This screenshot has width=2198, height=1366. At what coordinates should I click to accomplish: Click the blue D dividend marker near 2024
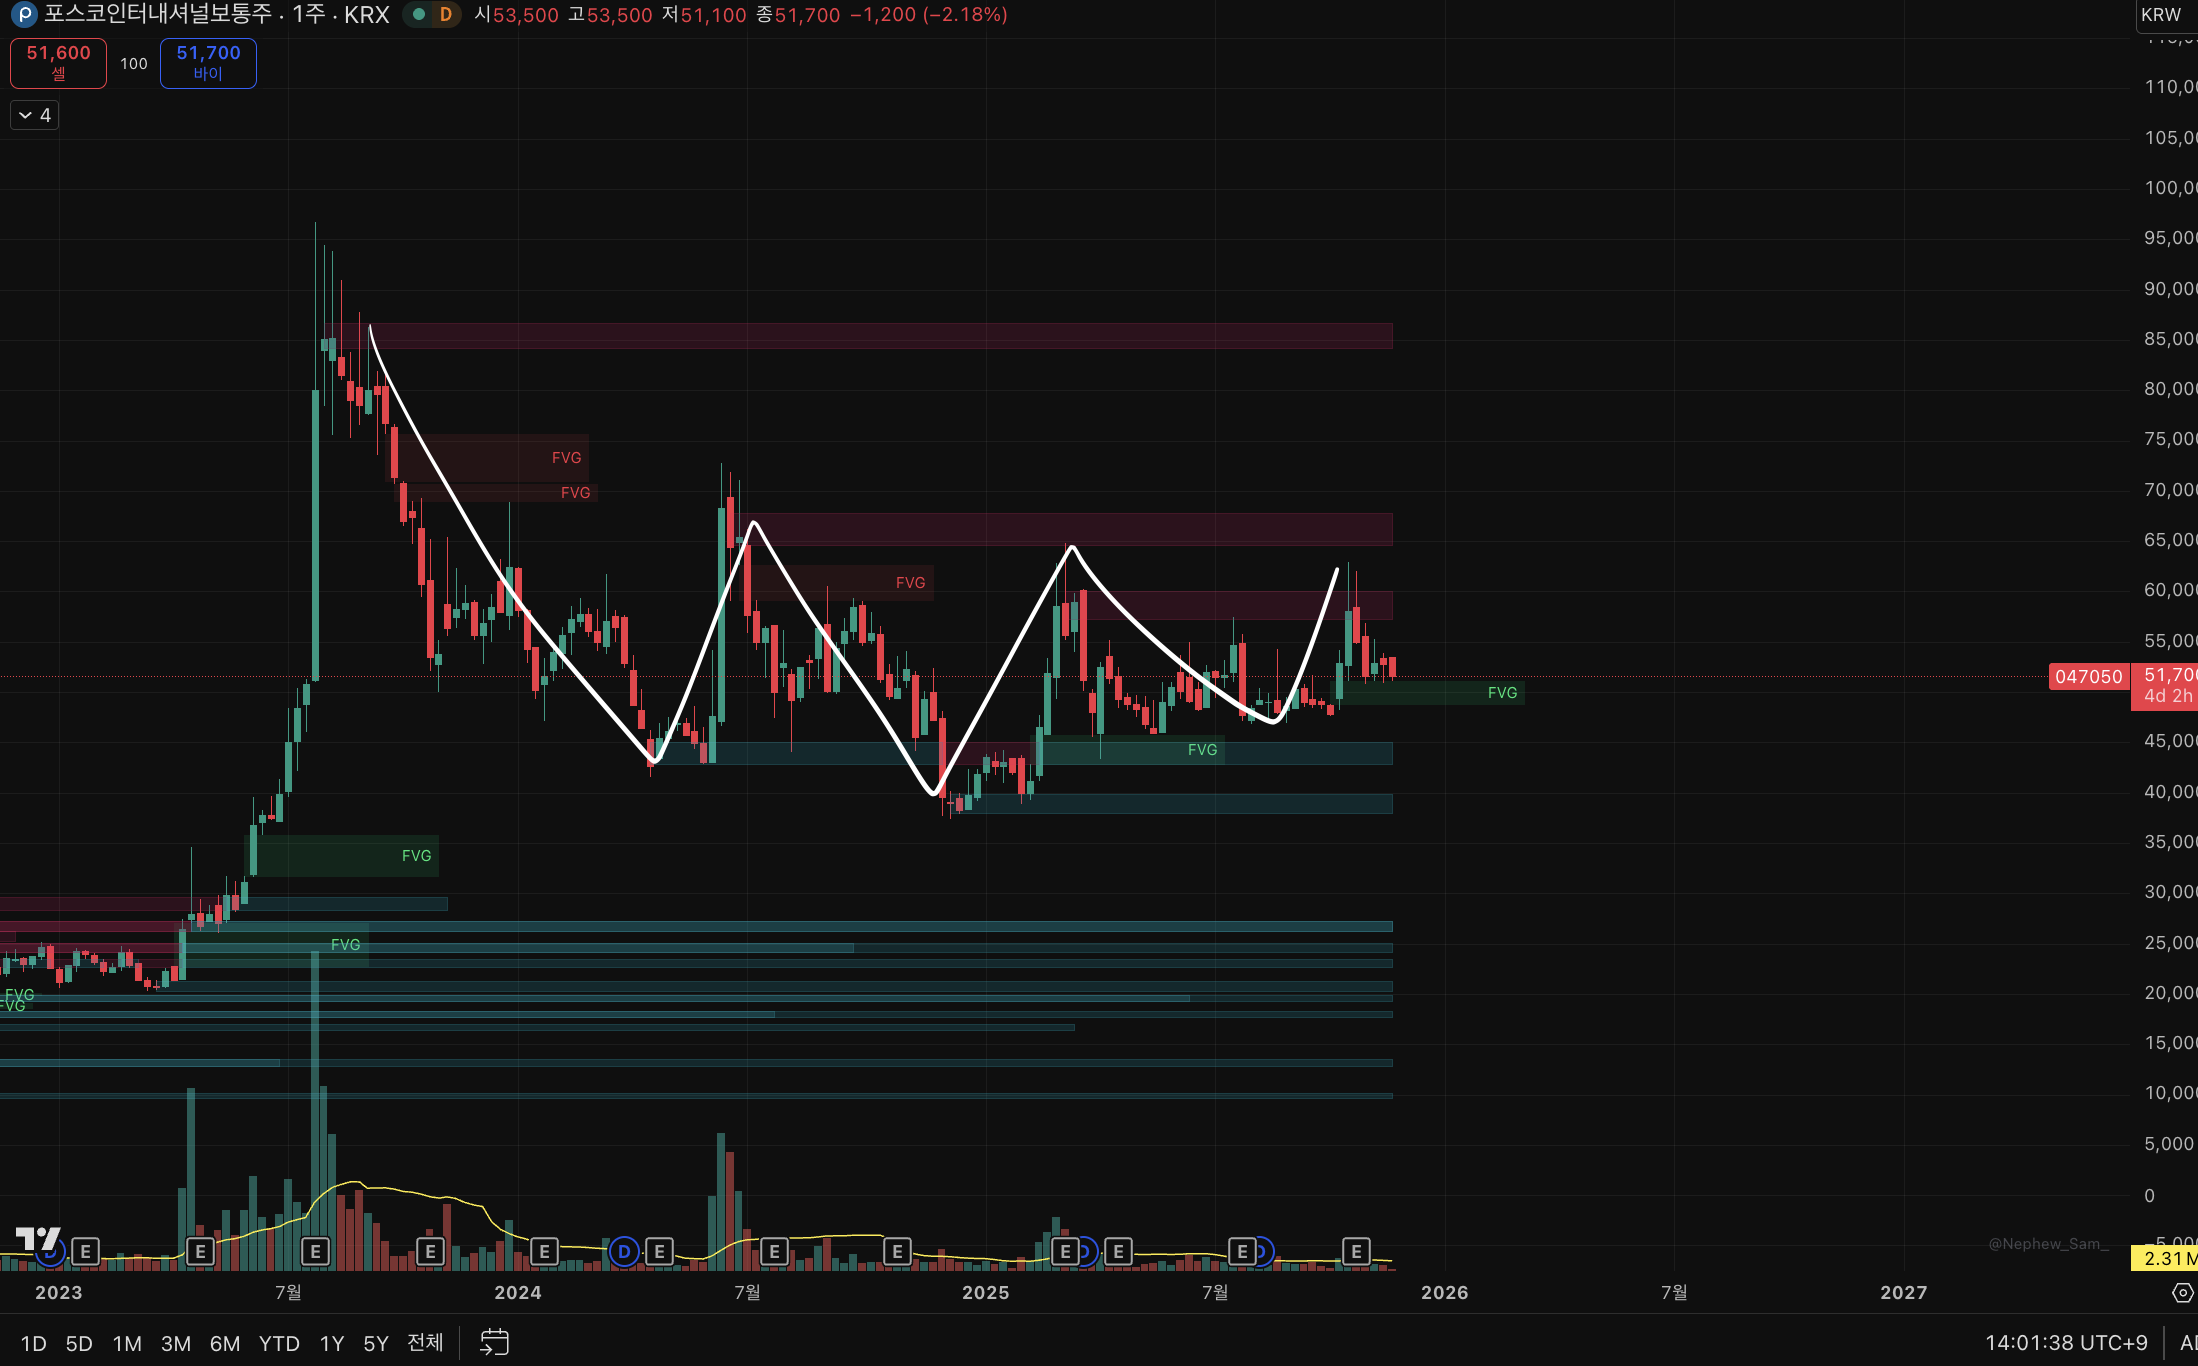point(624,1251)
